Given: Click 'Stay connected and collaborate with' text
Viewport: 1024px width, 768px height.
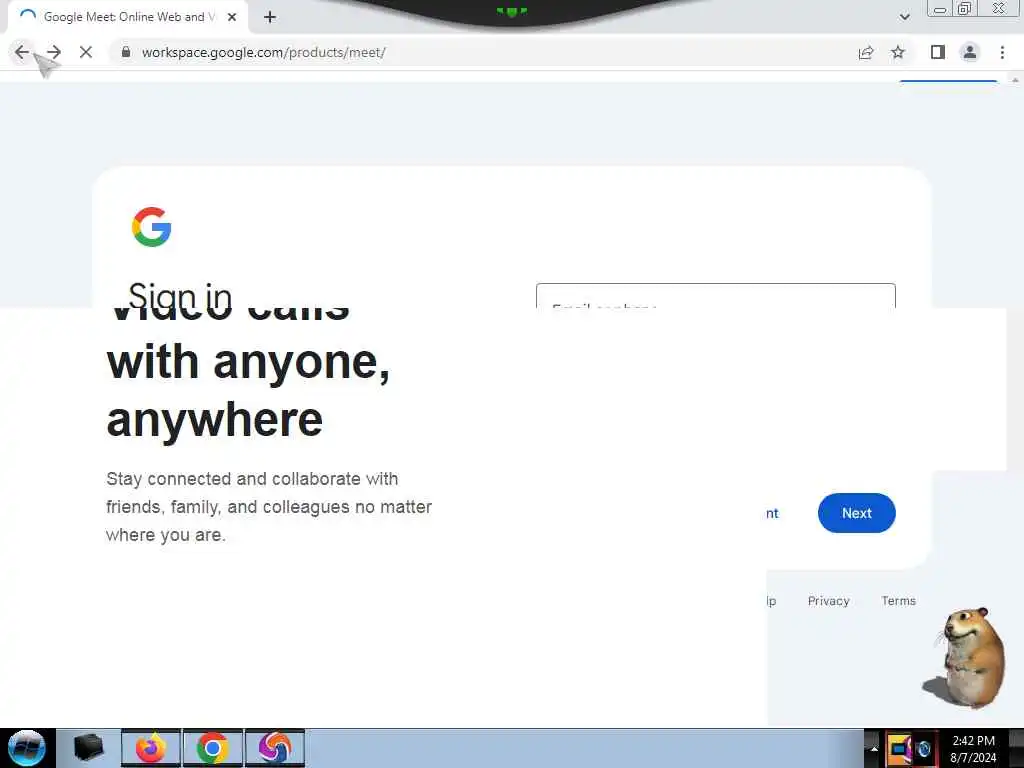Looking at the screenshot, I should coord(252,479).
